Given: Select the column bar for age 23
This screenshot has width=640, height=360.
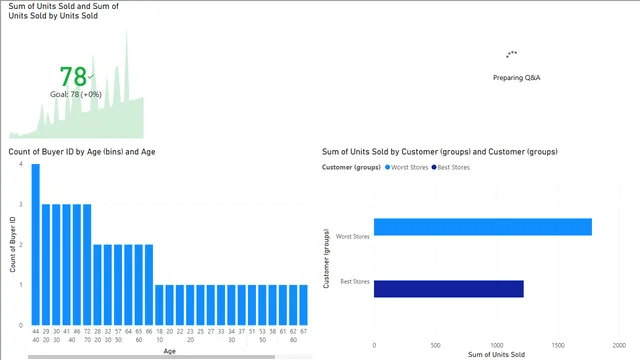Looking at the screenshot, I should [190, 305].
